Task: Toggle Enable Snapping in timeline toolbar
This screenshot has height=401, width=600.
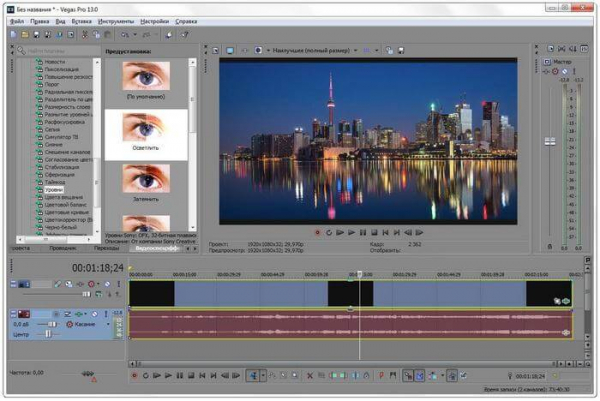Action: (408, 376)
